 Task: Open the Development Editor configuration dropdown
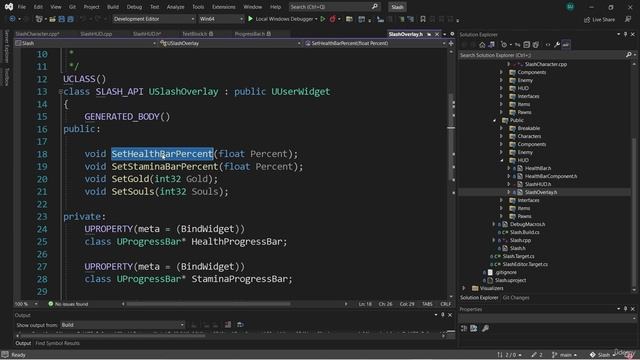(x=154, y=19)
